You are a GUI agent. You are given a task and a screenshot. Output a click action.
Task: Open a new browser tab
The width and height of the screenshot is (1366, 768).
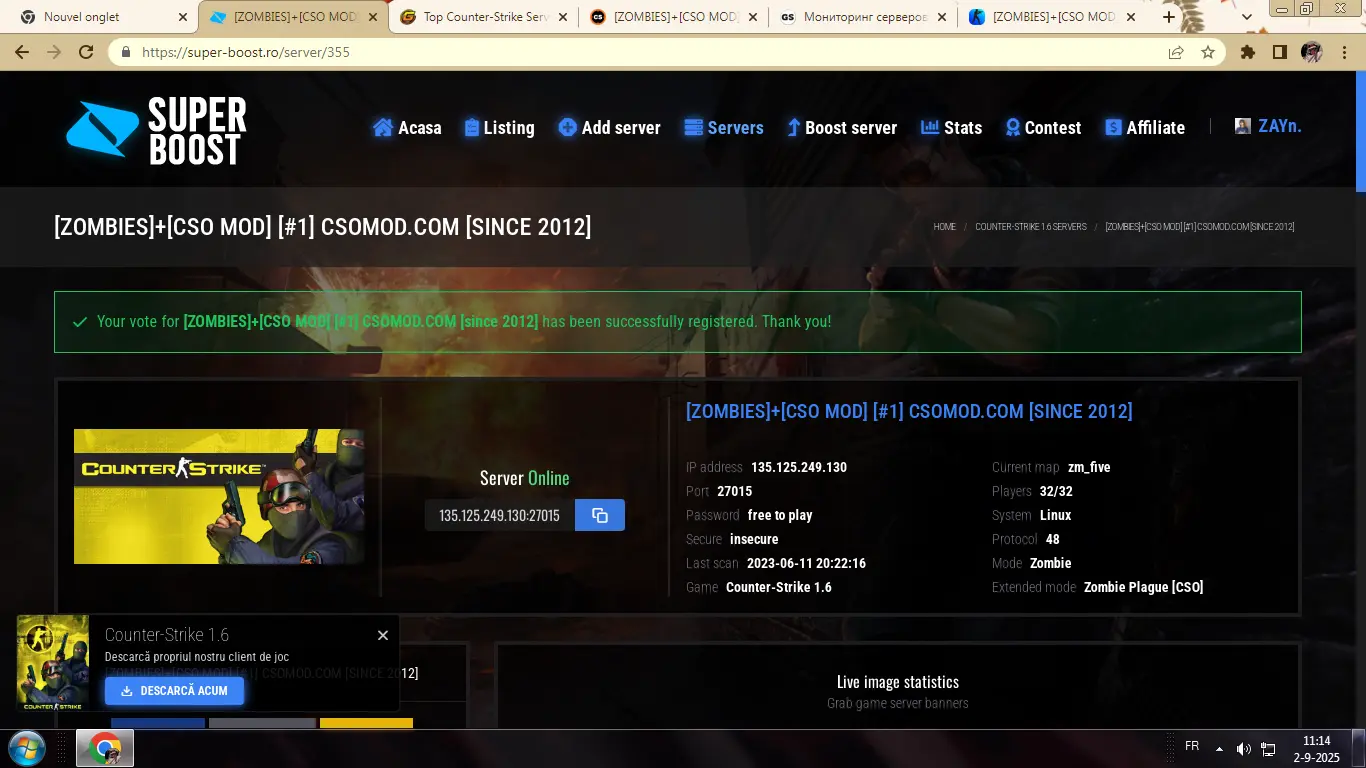(x=1169, y=17)
